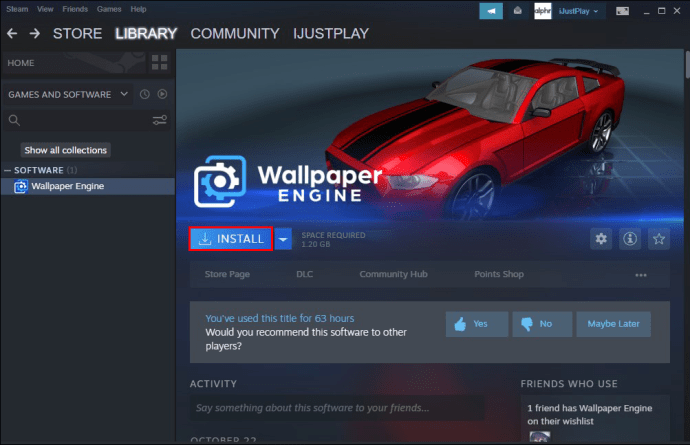This screenshot has width=690, height=445.
Task: Click the recent activity clock icon
Action: click(x=144, y=94)
